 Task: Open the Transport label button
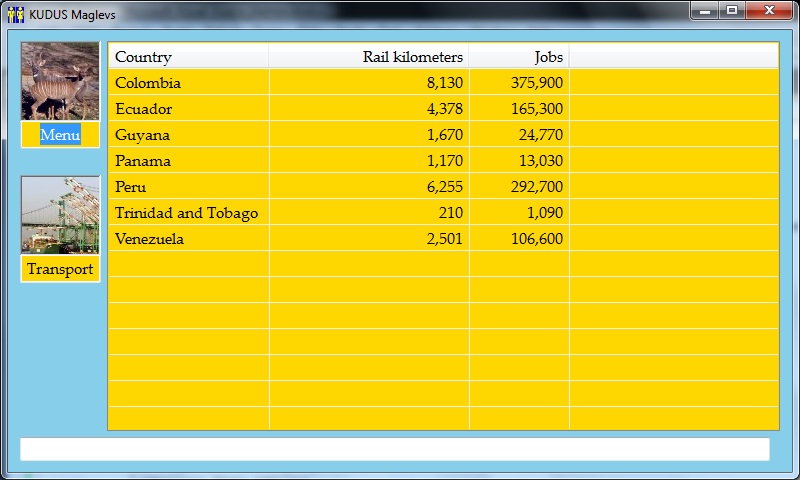[x=60, y=269]
